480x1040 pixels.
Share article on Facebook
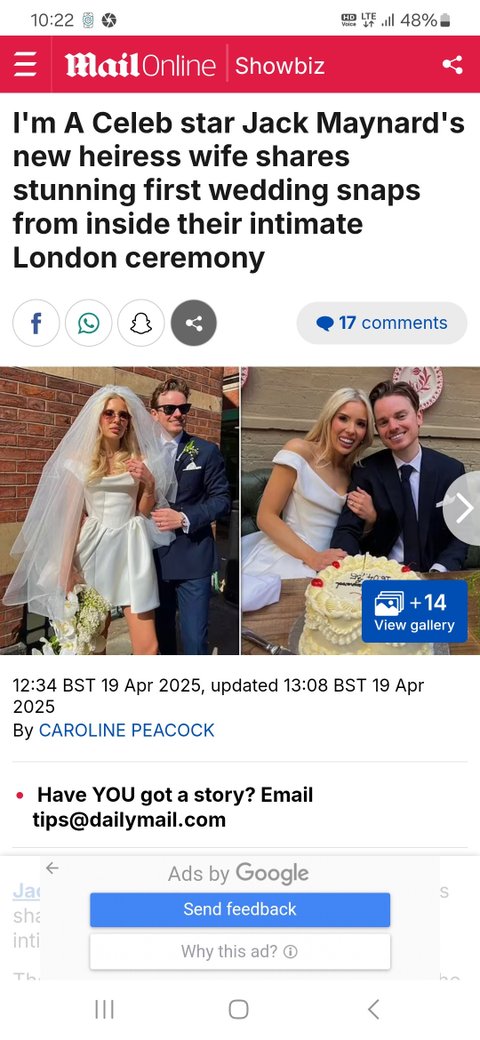click(x=36, y=323)
